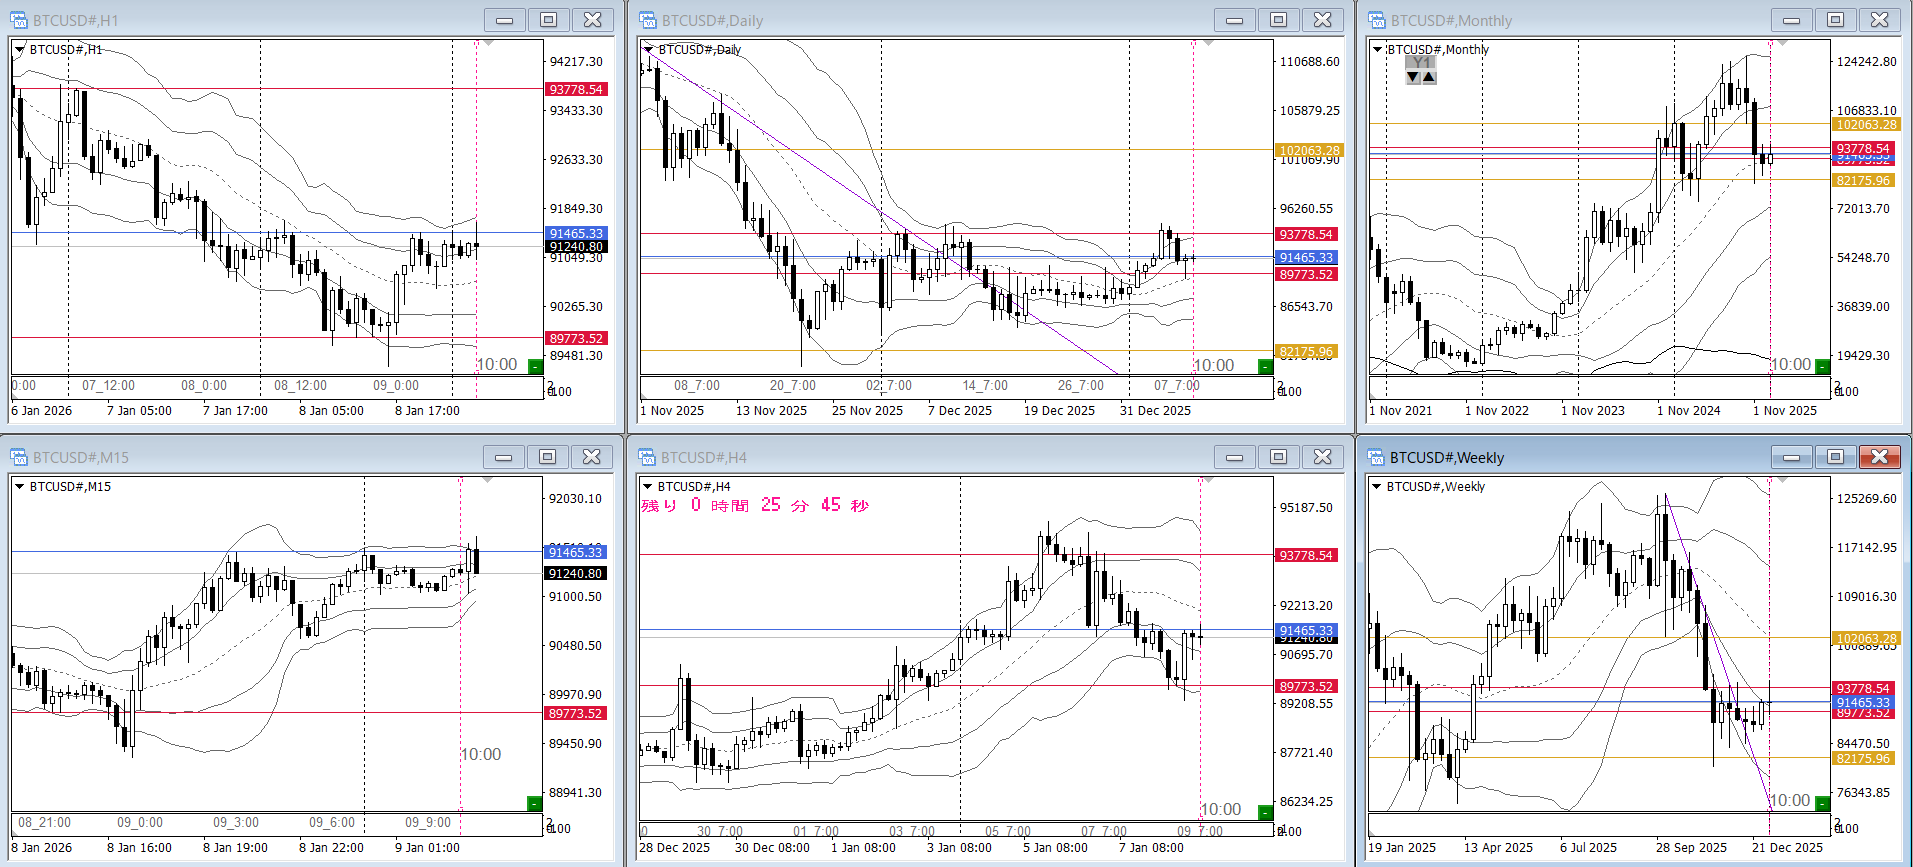Maximize the BTCUSD#,Weekly chart window
This screenshot has width=1913, height=867.
pyautogui.click(x=1835, y=457)
